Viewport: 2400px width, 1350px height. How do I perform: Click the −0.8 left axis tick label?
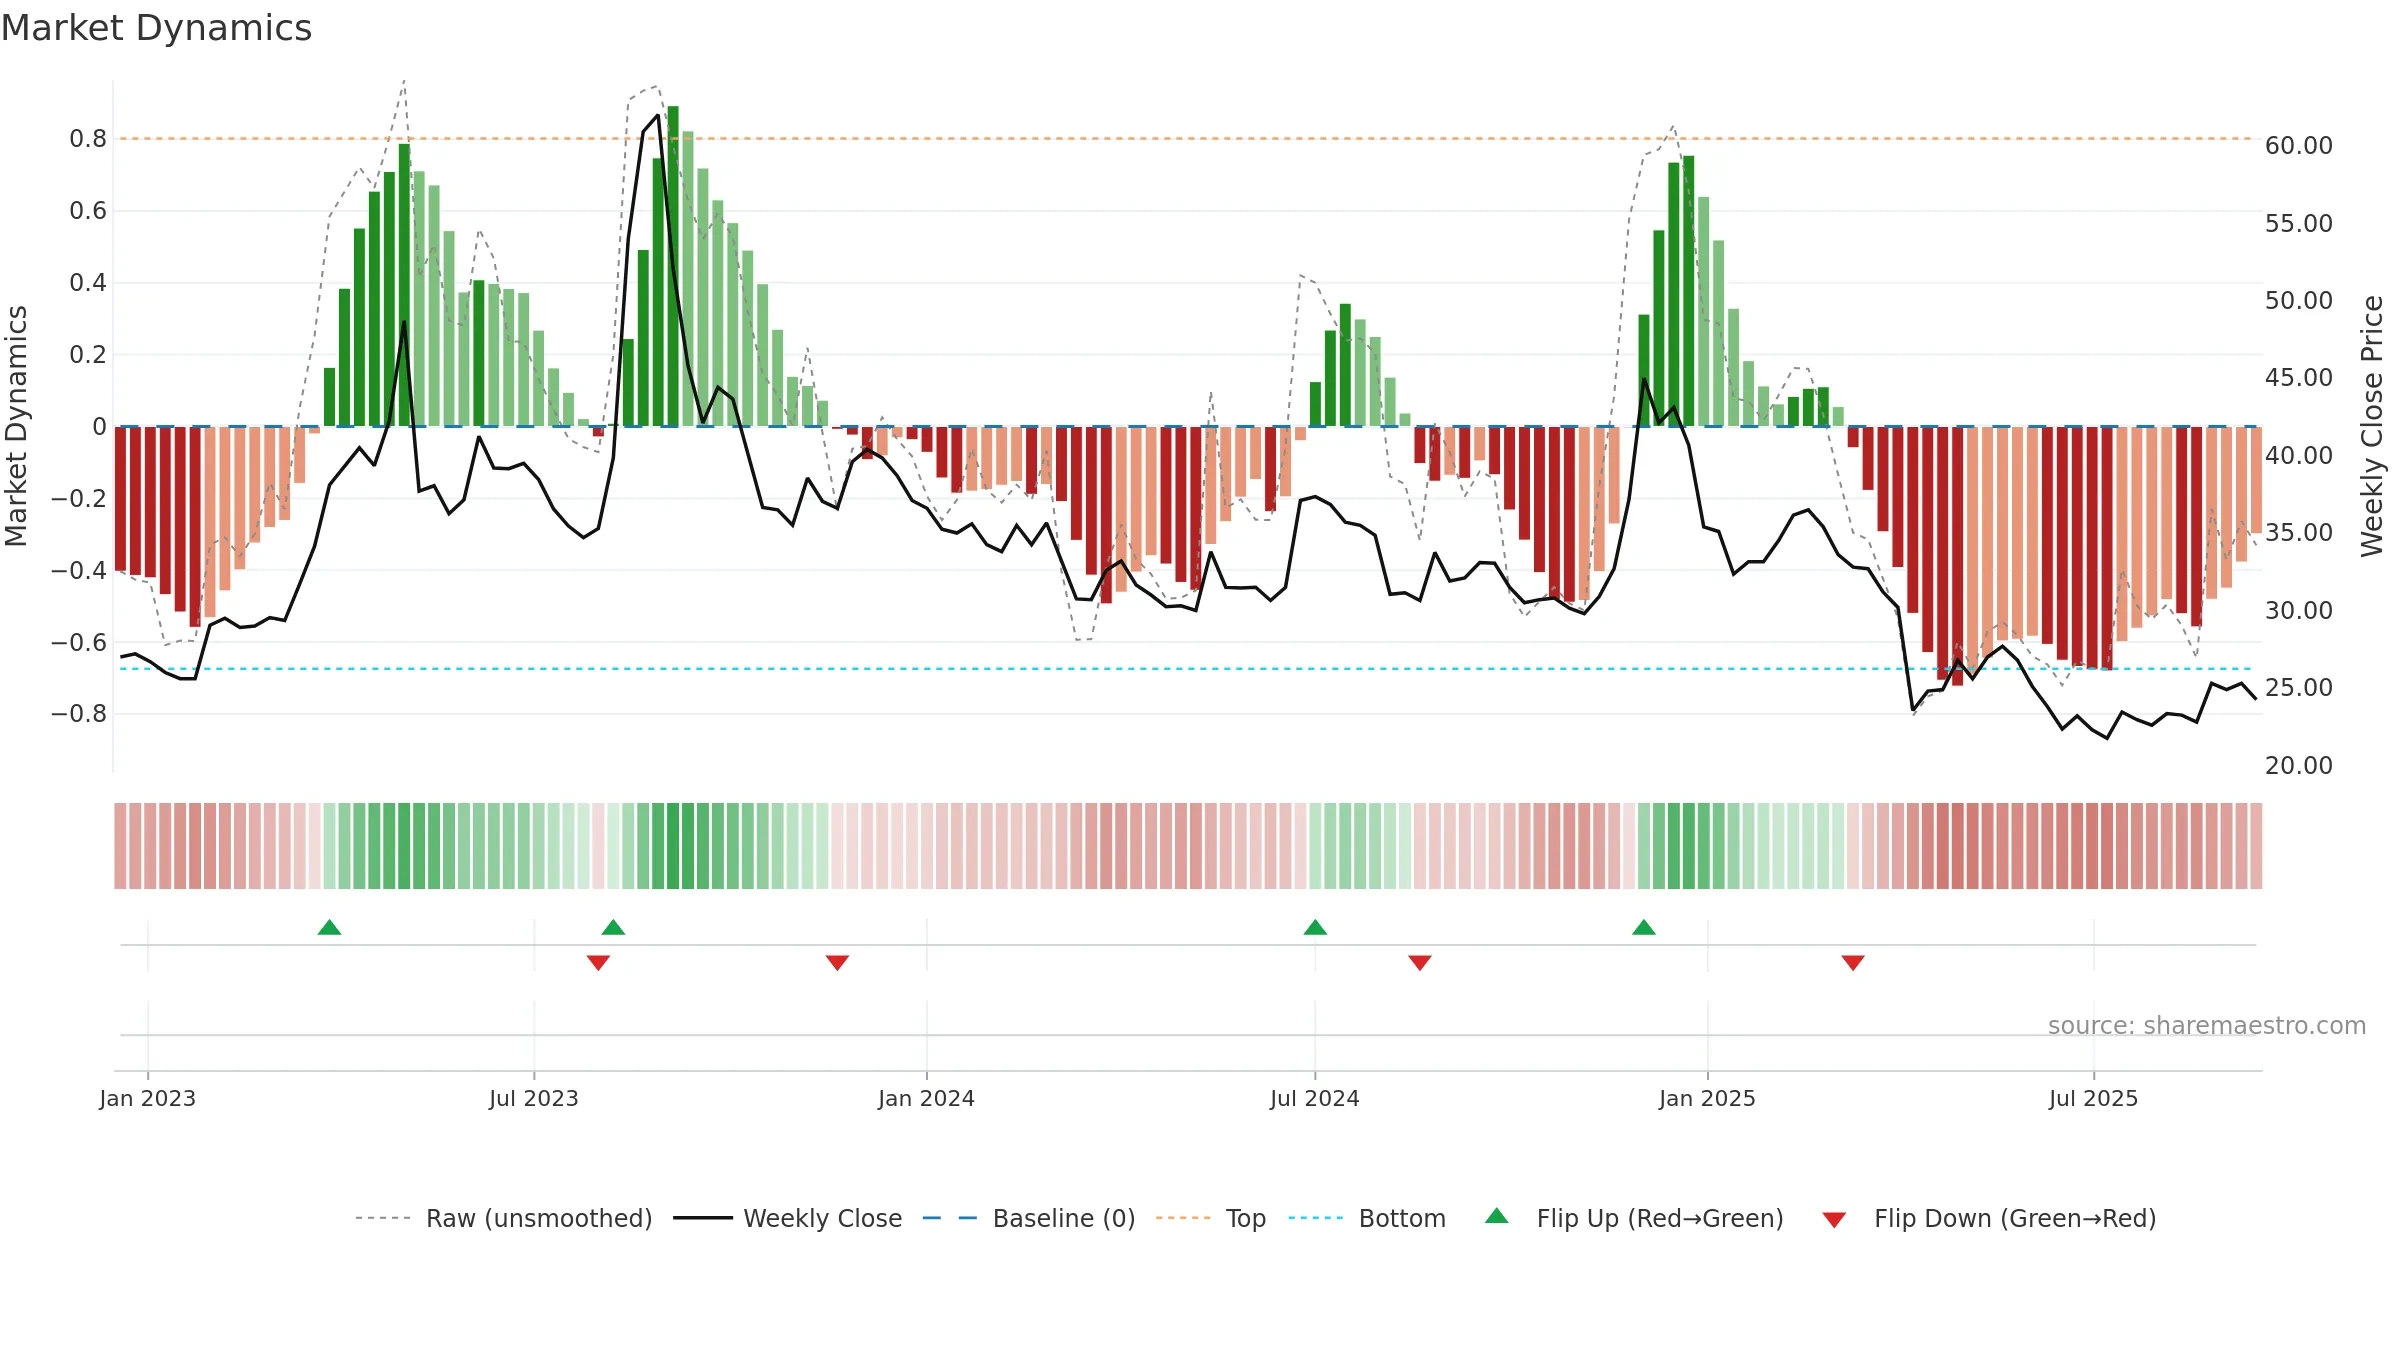pyautogui.click(x=79, y=714)
